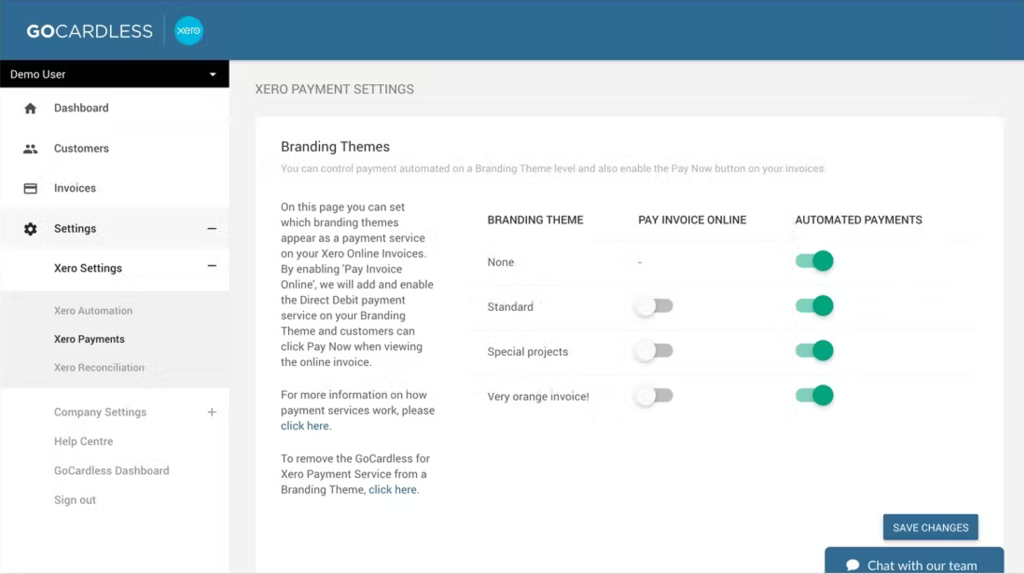The width and height of the screenshot is (1024, 574).
Task: Select Xero Automation submenu item
Action: [93, 311]
